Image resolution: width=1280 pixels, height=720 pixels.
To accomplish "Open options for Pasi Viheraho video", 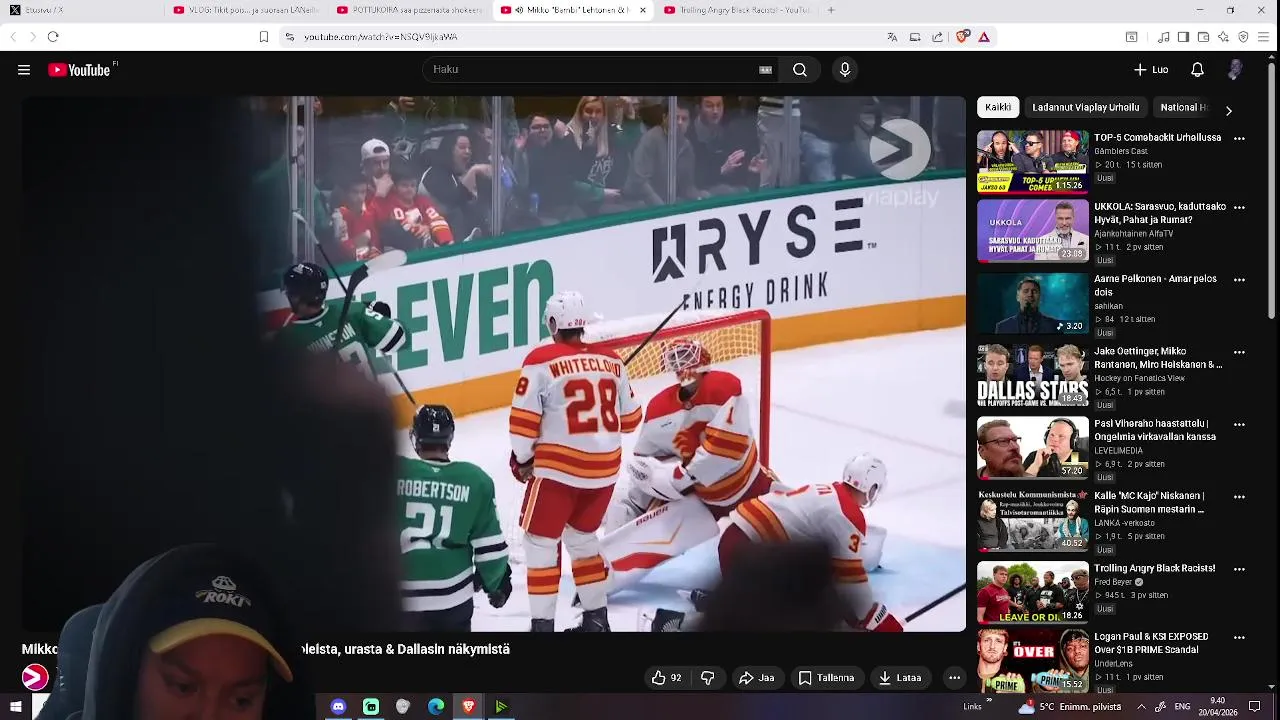I will click(x=1239, y=424).
